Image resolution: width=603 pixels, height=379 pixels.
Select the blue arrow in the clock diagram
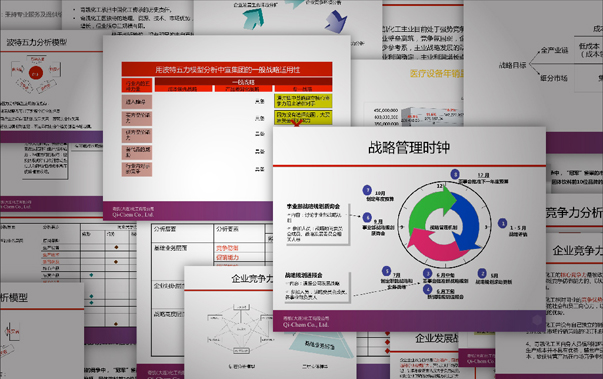point(466,222)
